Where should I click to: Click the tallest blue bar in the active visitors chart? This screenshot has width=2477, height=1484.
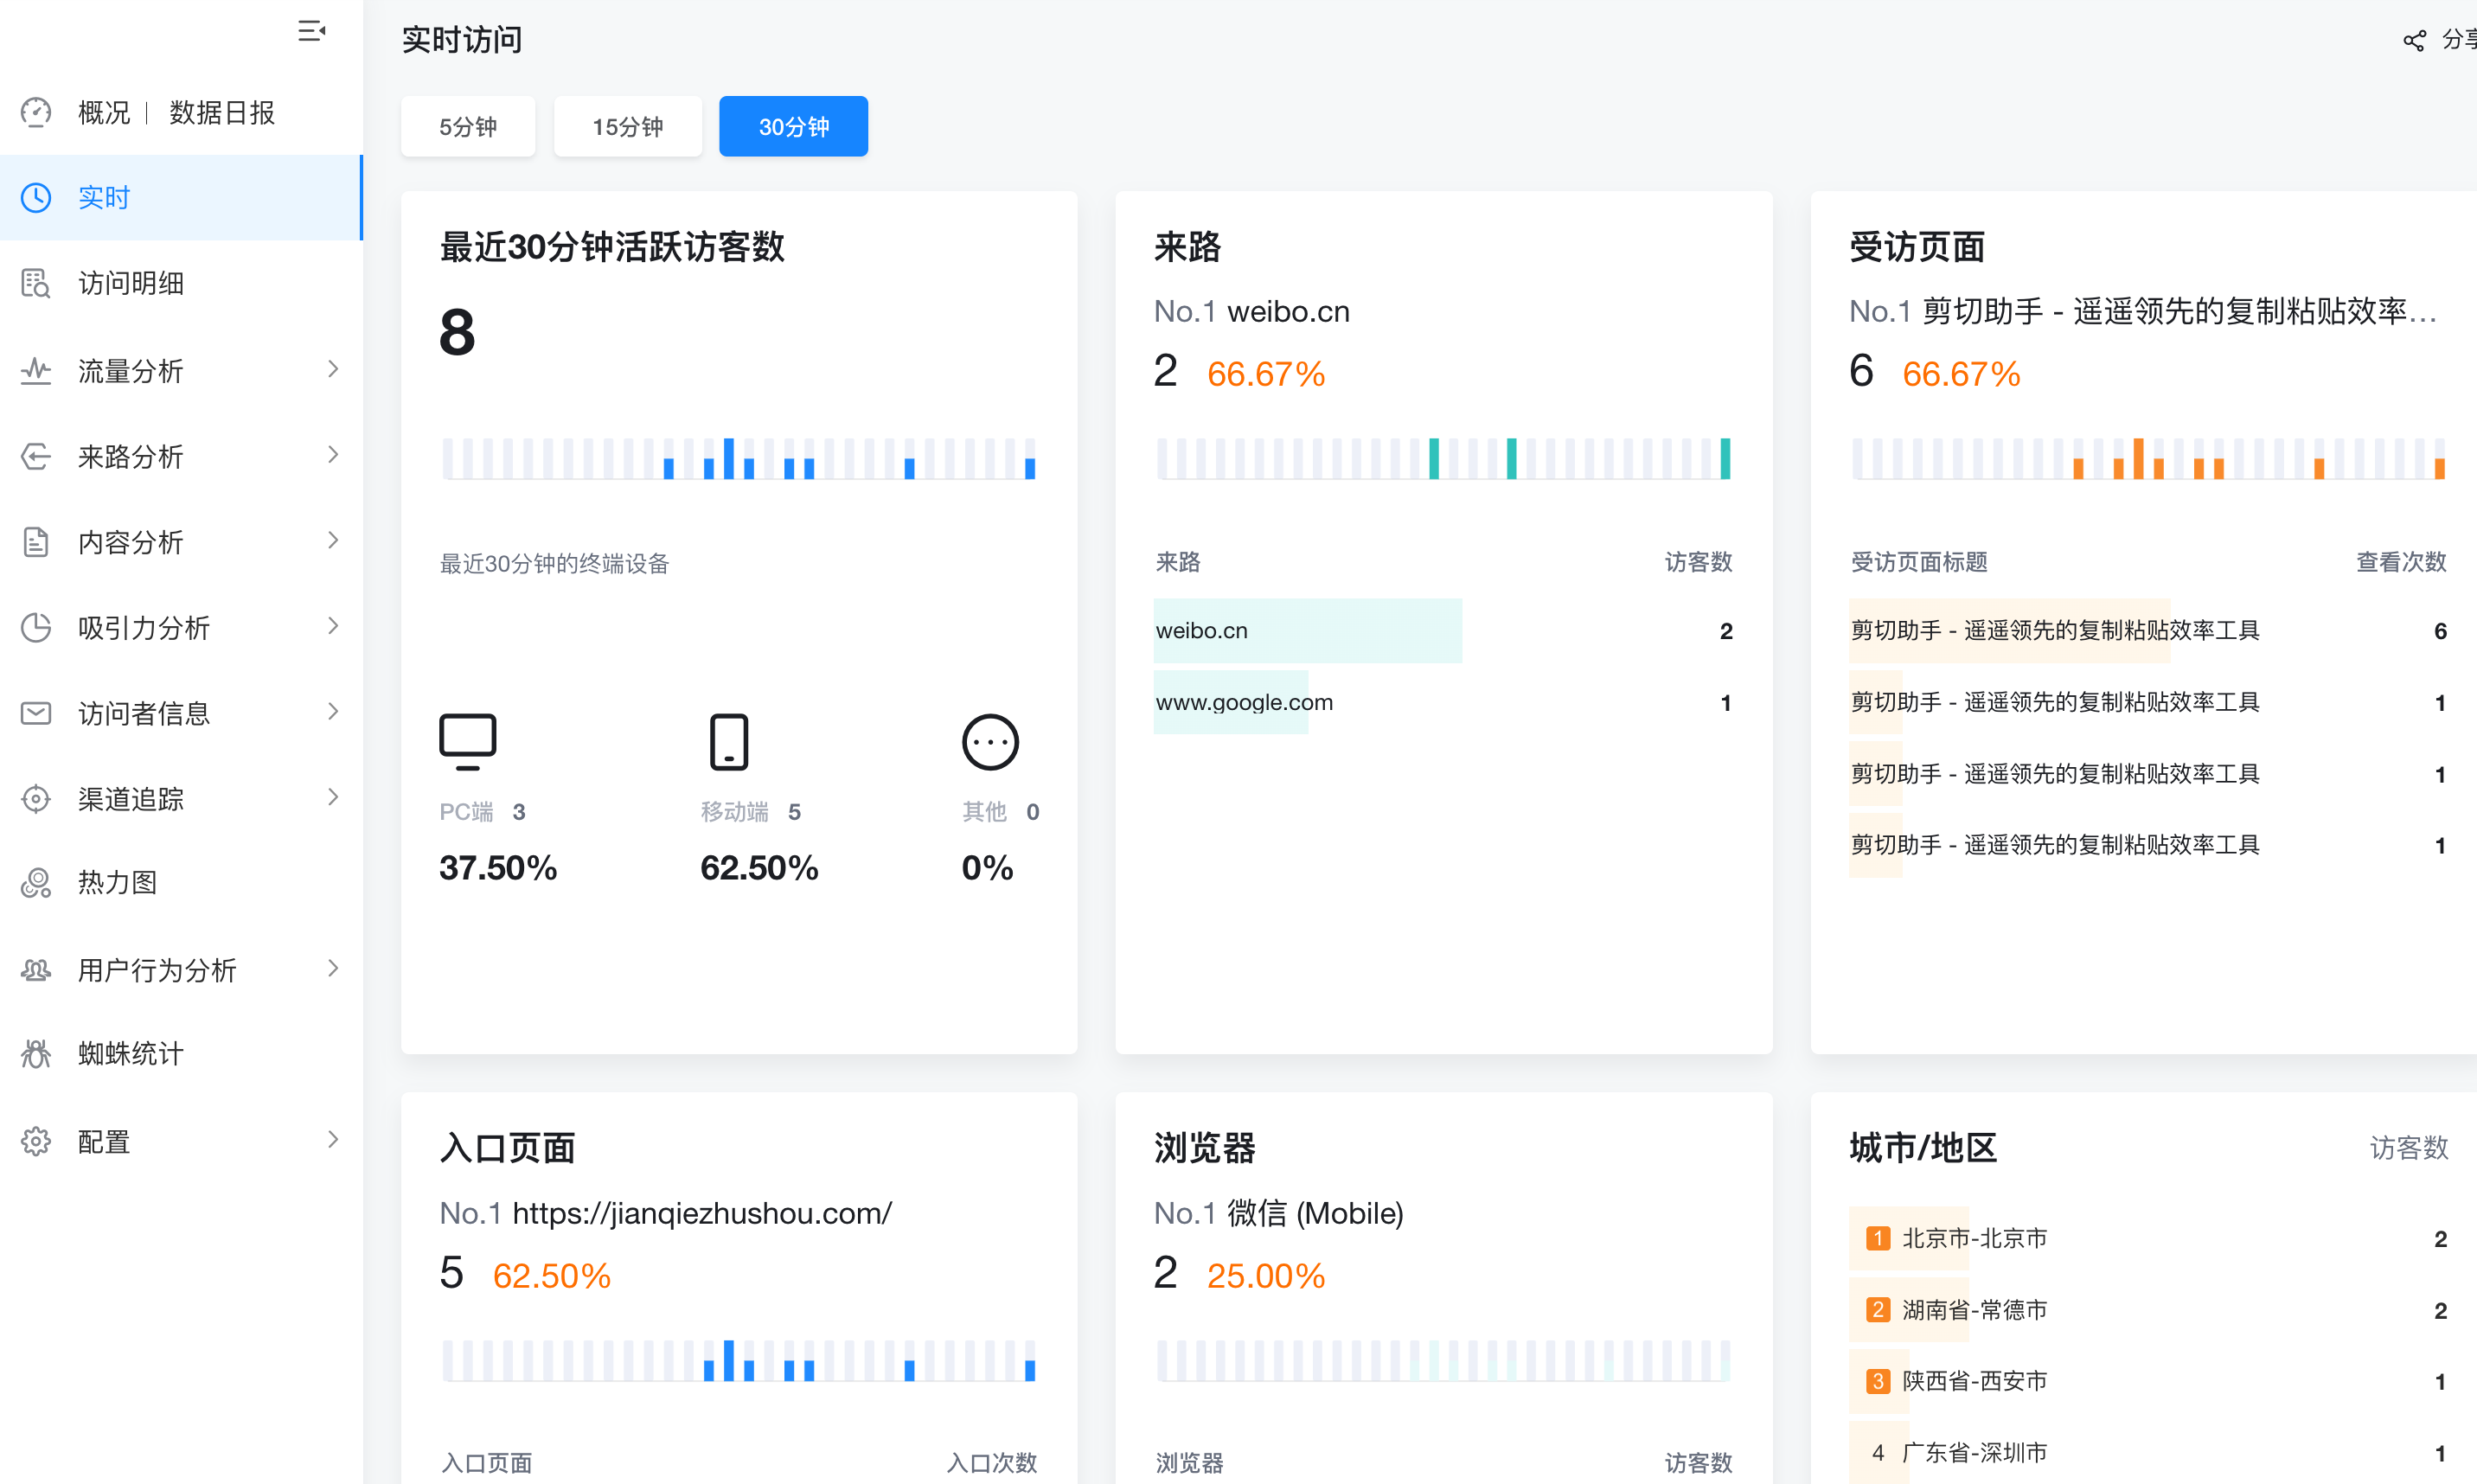pos(729,459)
